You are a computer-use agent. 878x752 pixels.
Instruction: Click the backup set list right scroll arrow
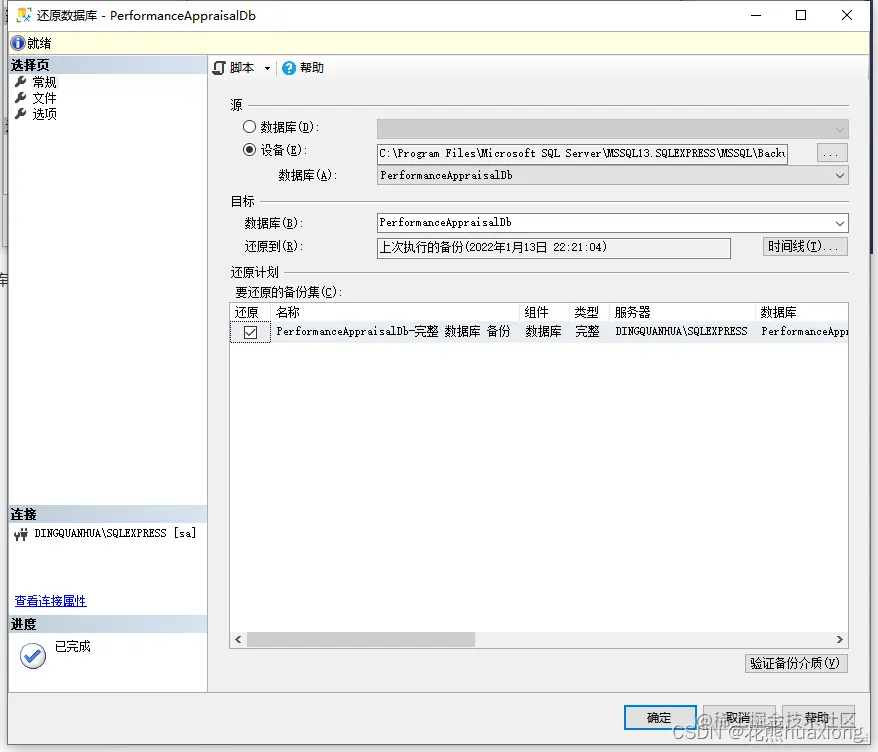(839, 639)
